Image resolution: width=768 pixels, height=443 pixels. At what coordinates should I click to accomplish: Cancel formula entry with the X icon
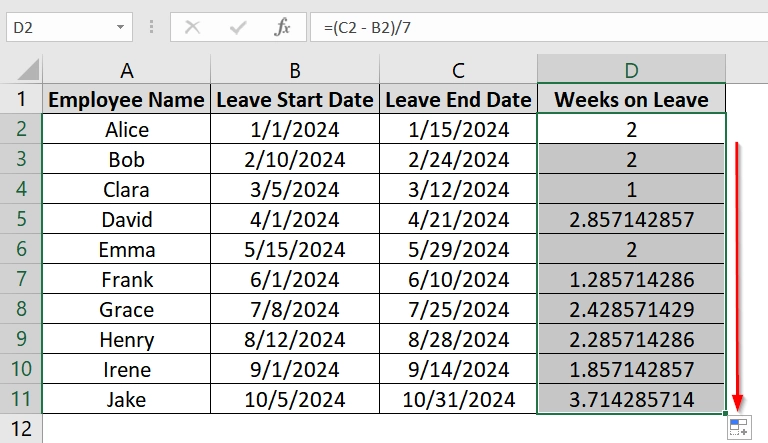192,27
